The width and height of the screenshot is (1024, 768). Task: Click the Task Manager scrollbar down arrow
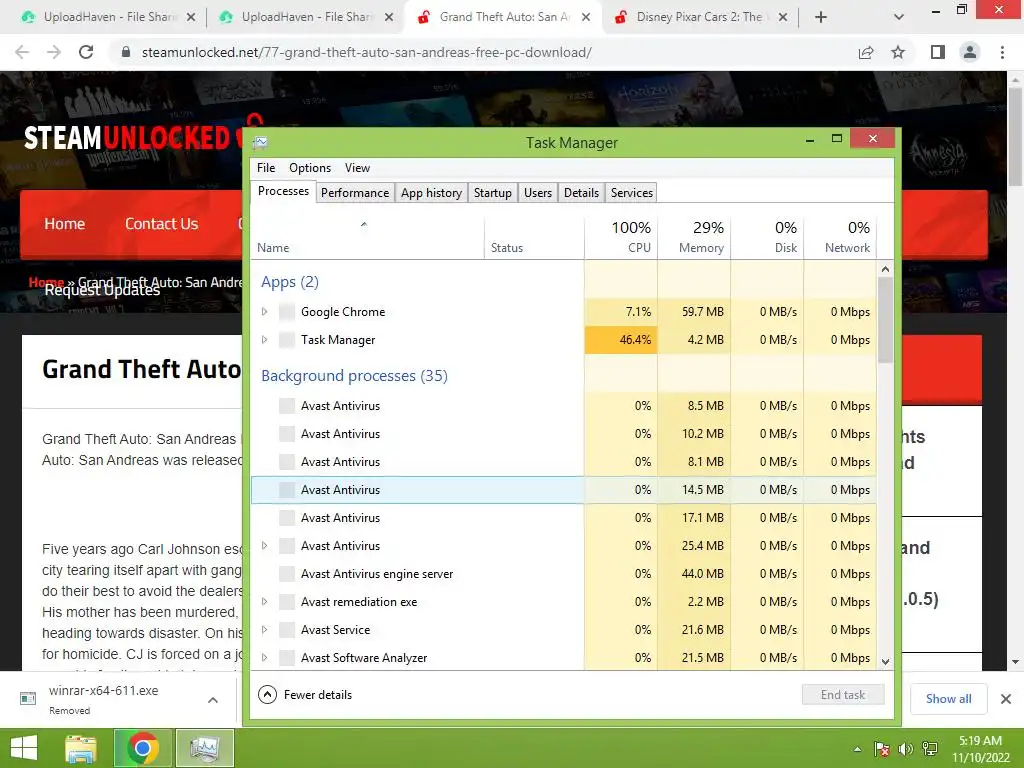pos(886,662)
